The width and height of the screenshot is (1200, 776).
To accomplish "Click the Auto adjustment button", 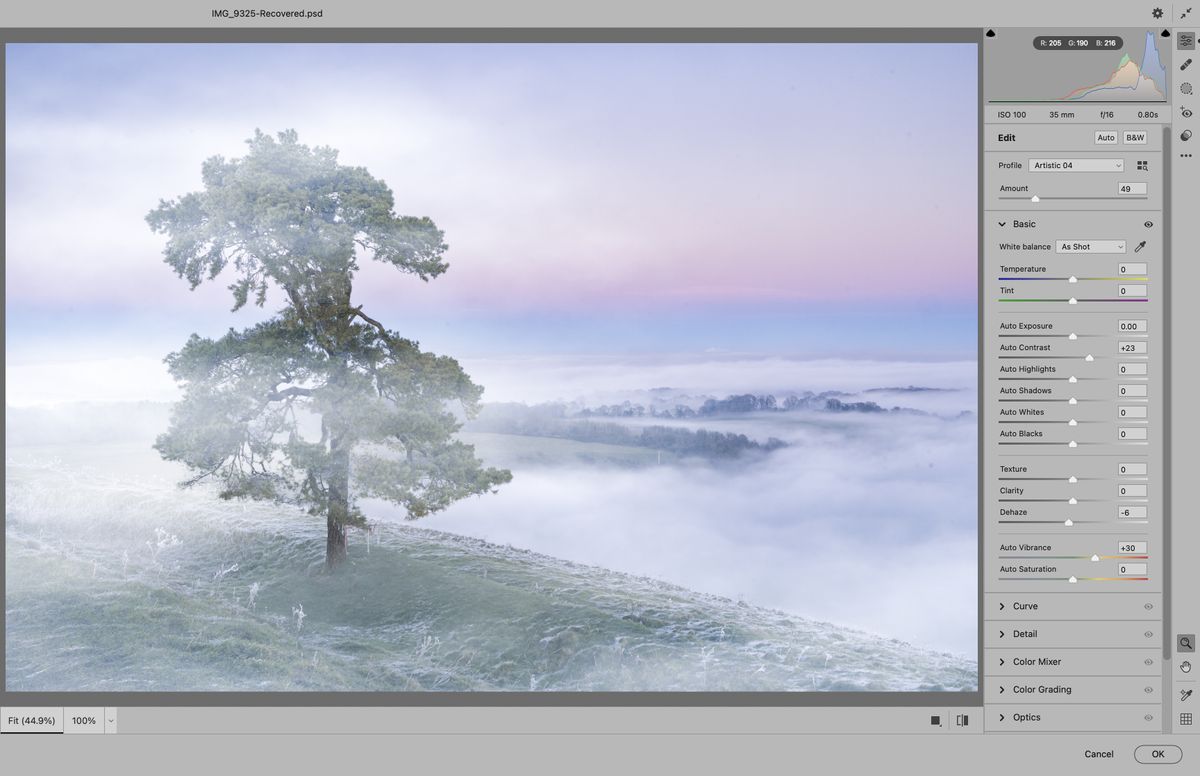I will point(1106,137).
